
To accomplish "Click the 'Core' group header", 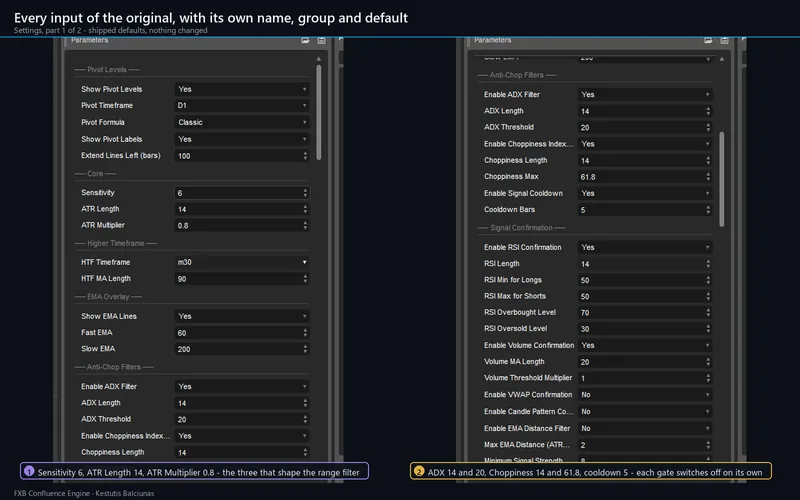I will 95,174.
